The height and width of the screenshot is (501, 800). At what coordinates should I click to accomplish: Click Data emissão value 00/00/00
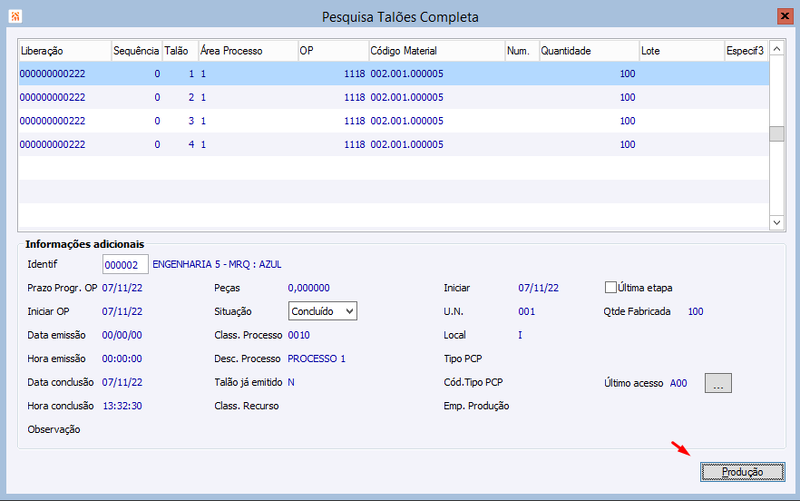click(x=122, y=335)
